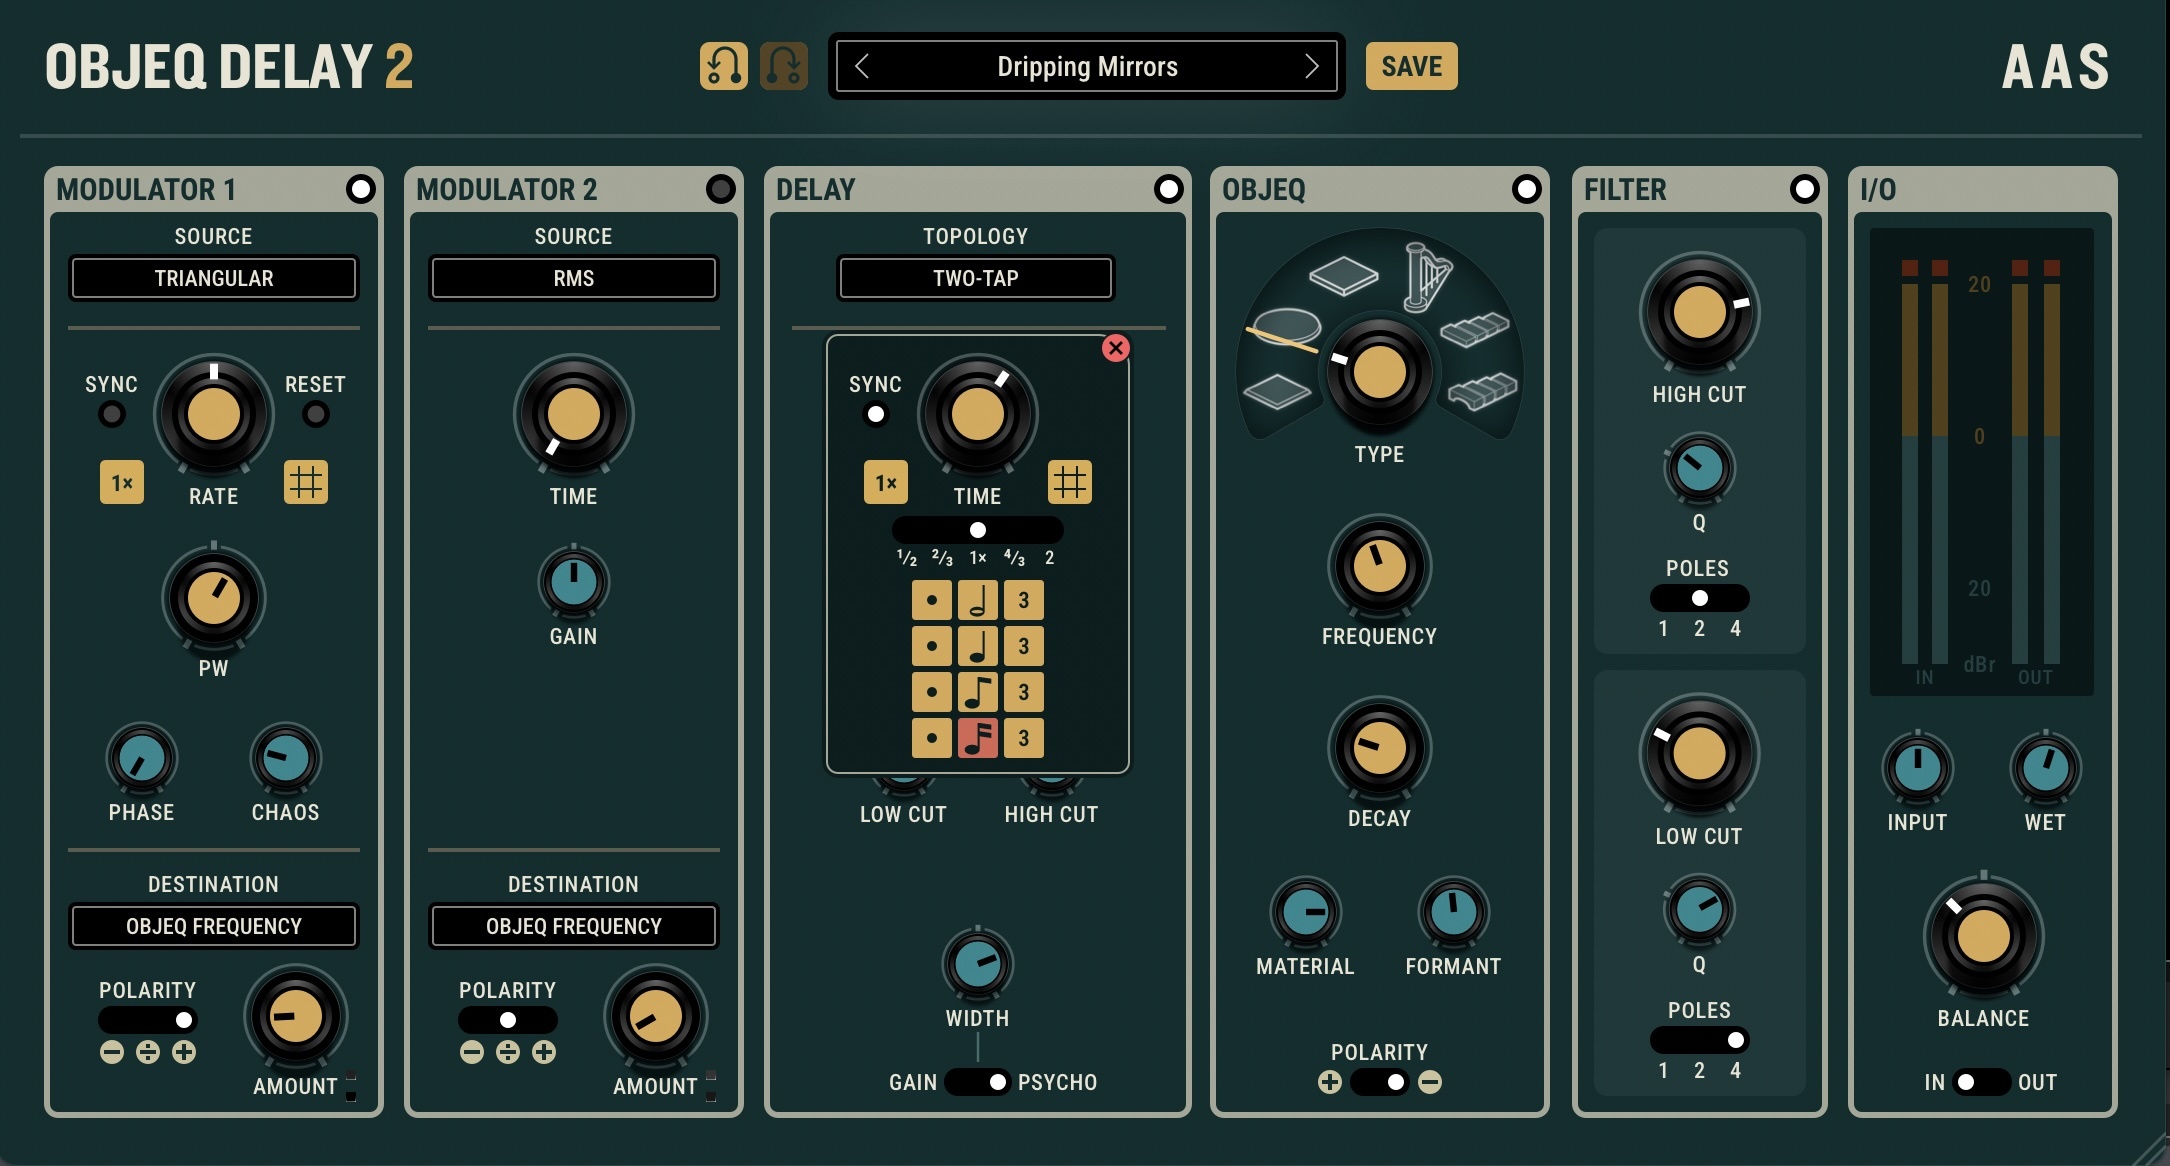Click the first headphone compare icon
Image resolution: width=2170 pixels, height=1166 pixels.
click(723, 66)
